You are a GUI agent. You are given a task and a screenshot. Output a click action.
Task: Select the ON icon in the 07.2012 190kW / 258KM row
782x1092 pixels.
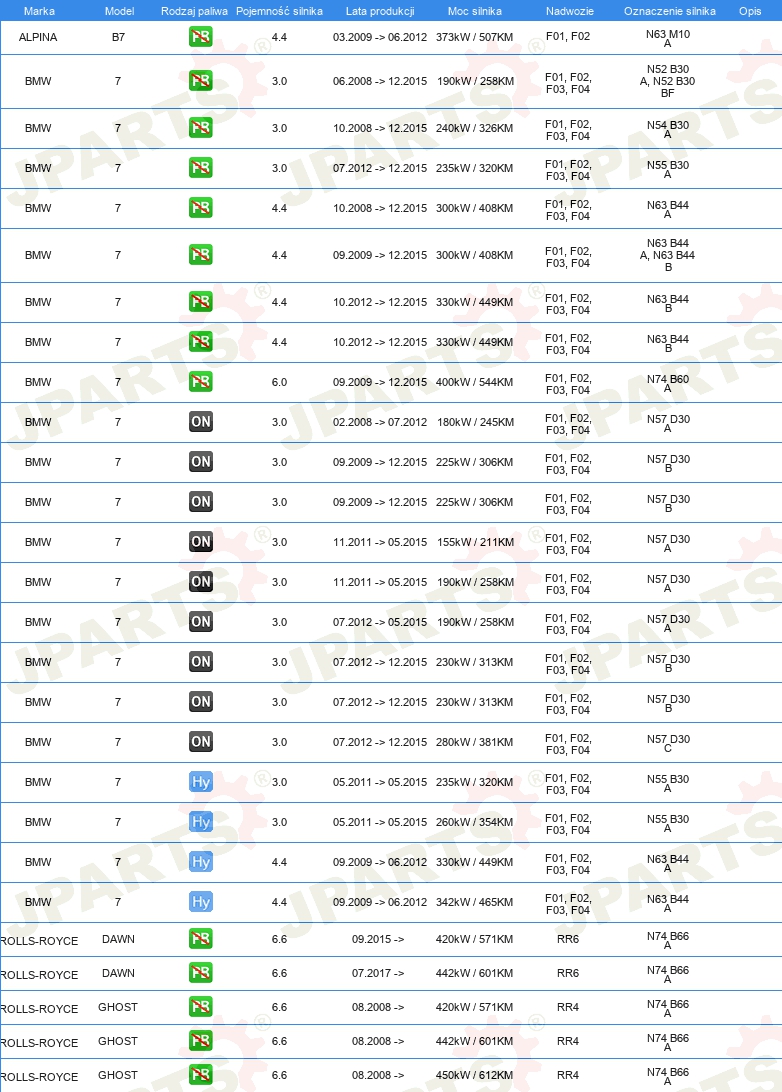pyautogui.click(x=201, y=622)
